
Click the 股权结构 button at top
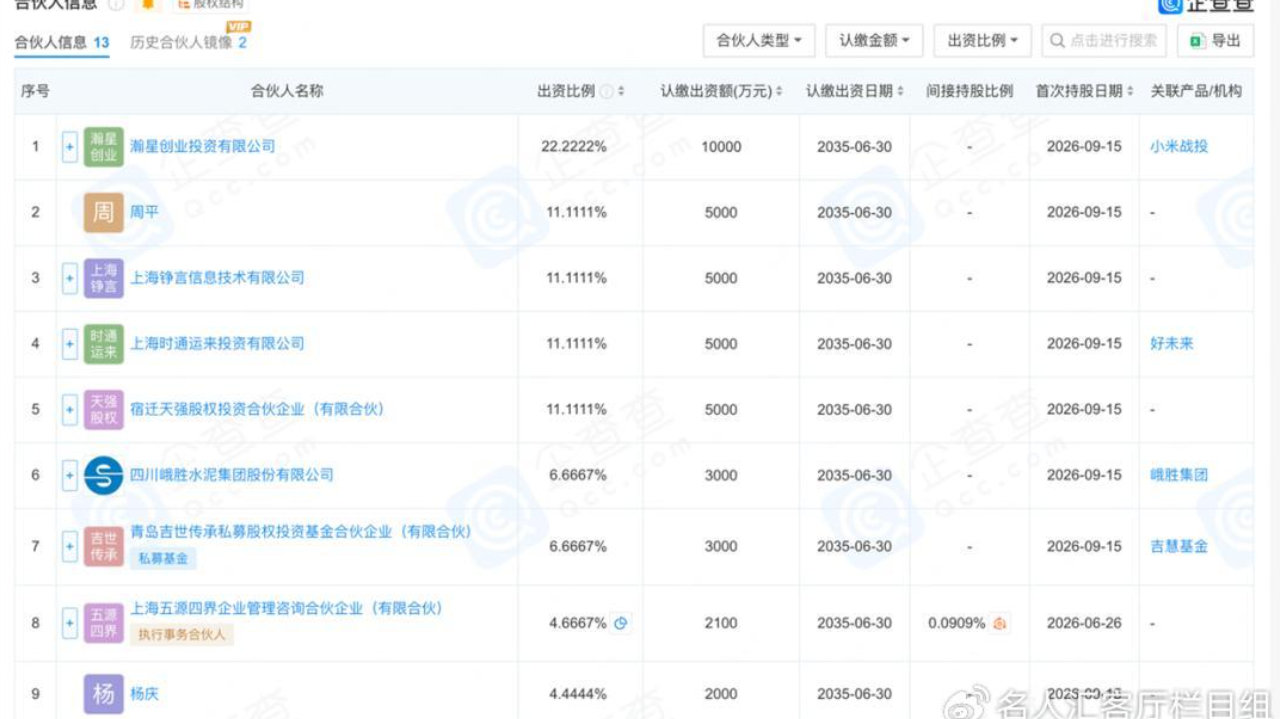210,6
